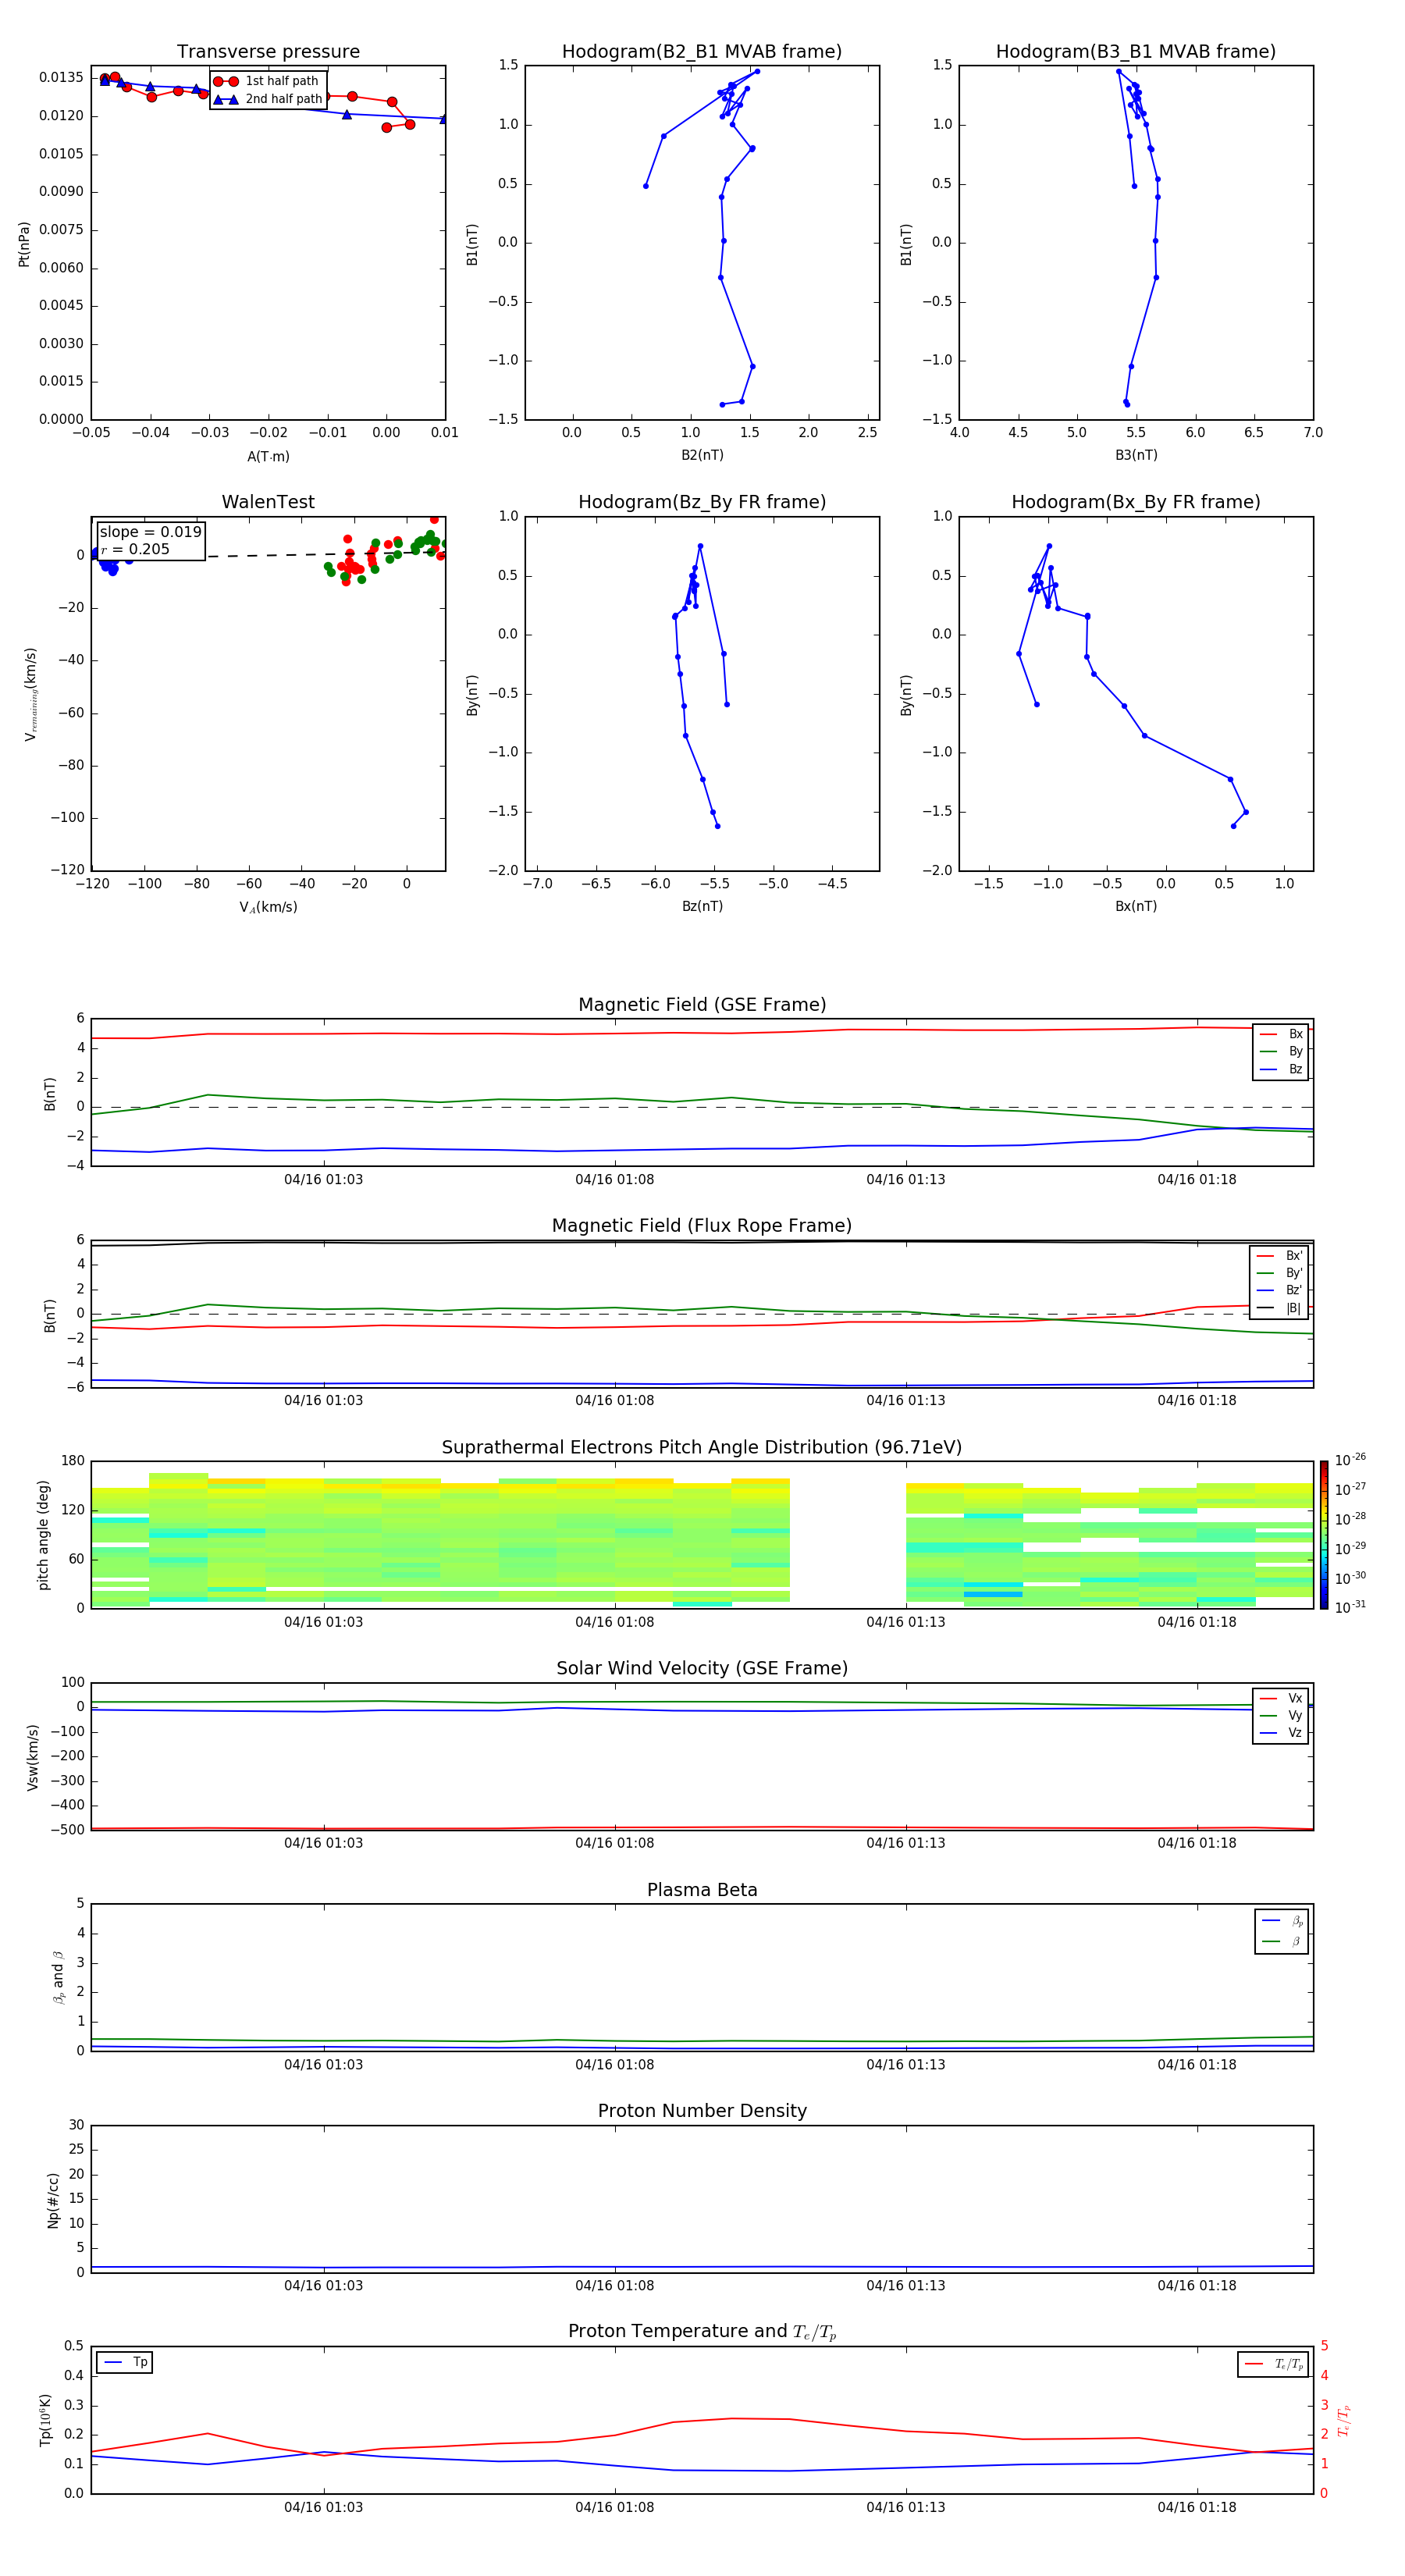The image size is (1405, 2576).
Task: Click the 'Np(#/cc)' y-axis label
Action: coord(53,2200)
